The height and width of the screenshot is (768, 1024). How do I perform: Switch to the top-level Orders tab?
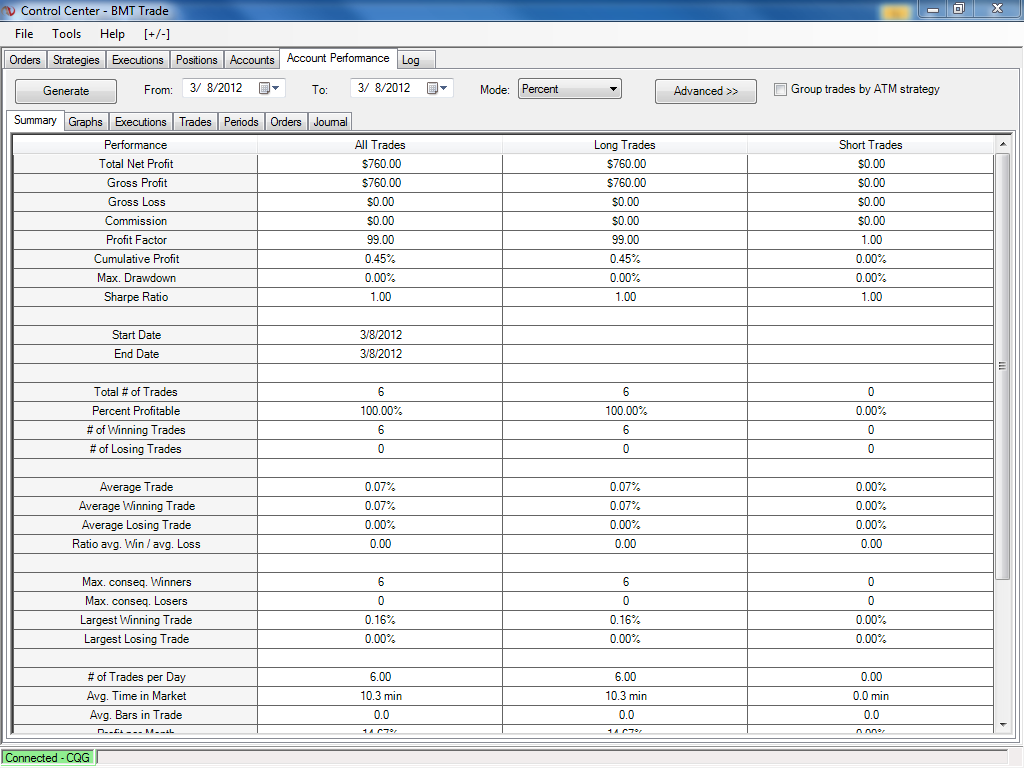pos(25,59)
